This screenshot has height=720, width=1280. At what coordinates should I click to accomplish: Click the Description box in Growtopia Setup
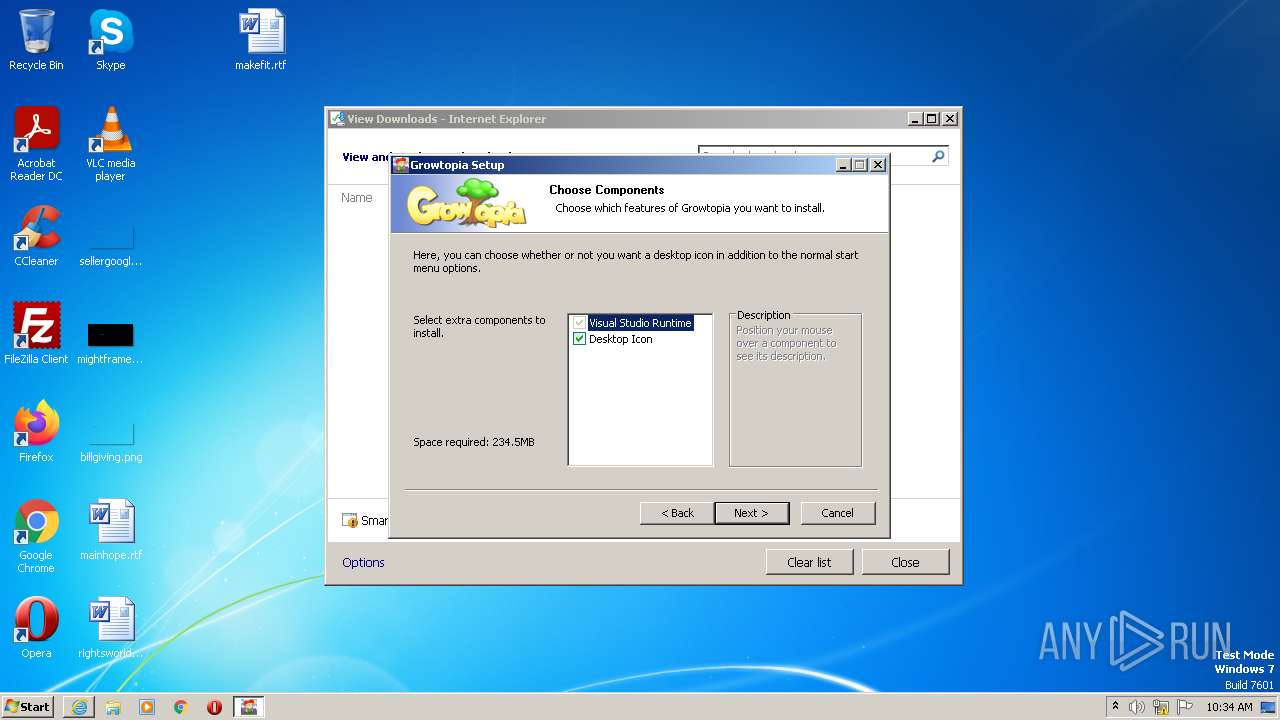coord(795,390)
